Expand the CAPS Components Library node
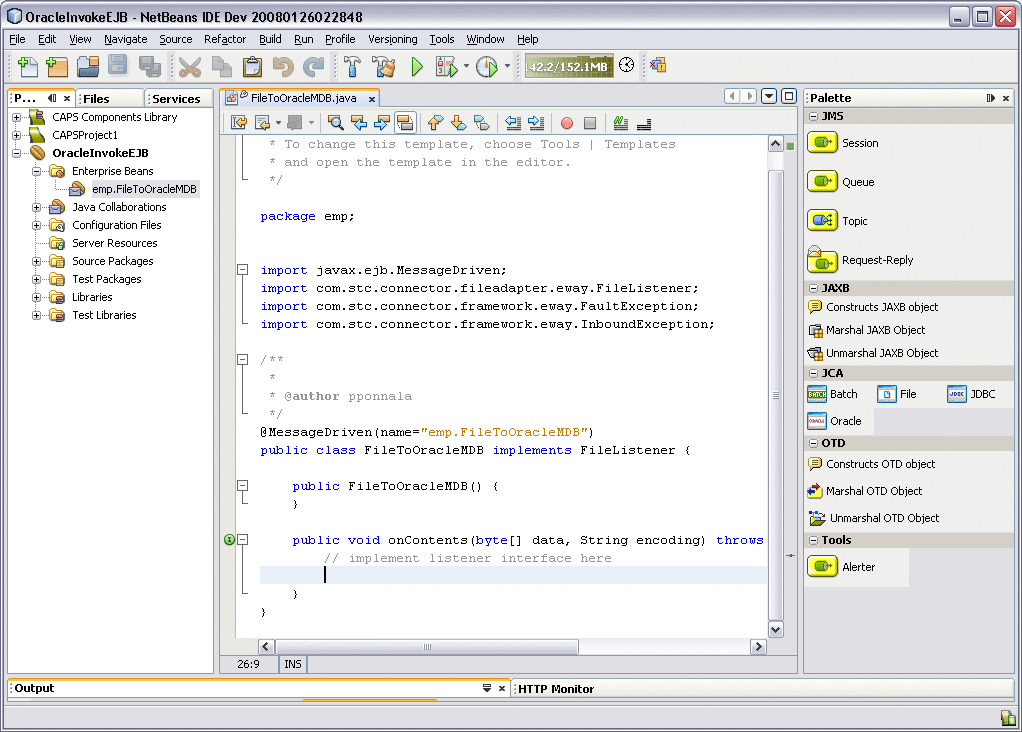The image size is (1022, 732). pyautogui.click(x=17, y=117)
